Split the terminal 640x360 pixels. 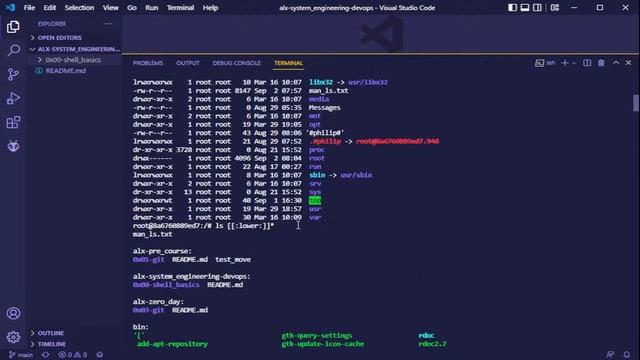point(587,63)
